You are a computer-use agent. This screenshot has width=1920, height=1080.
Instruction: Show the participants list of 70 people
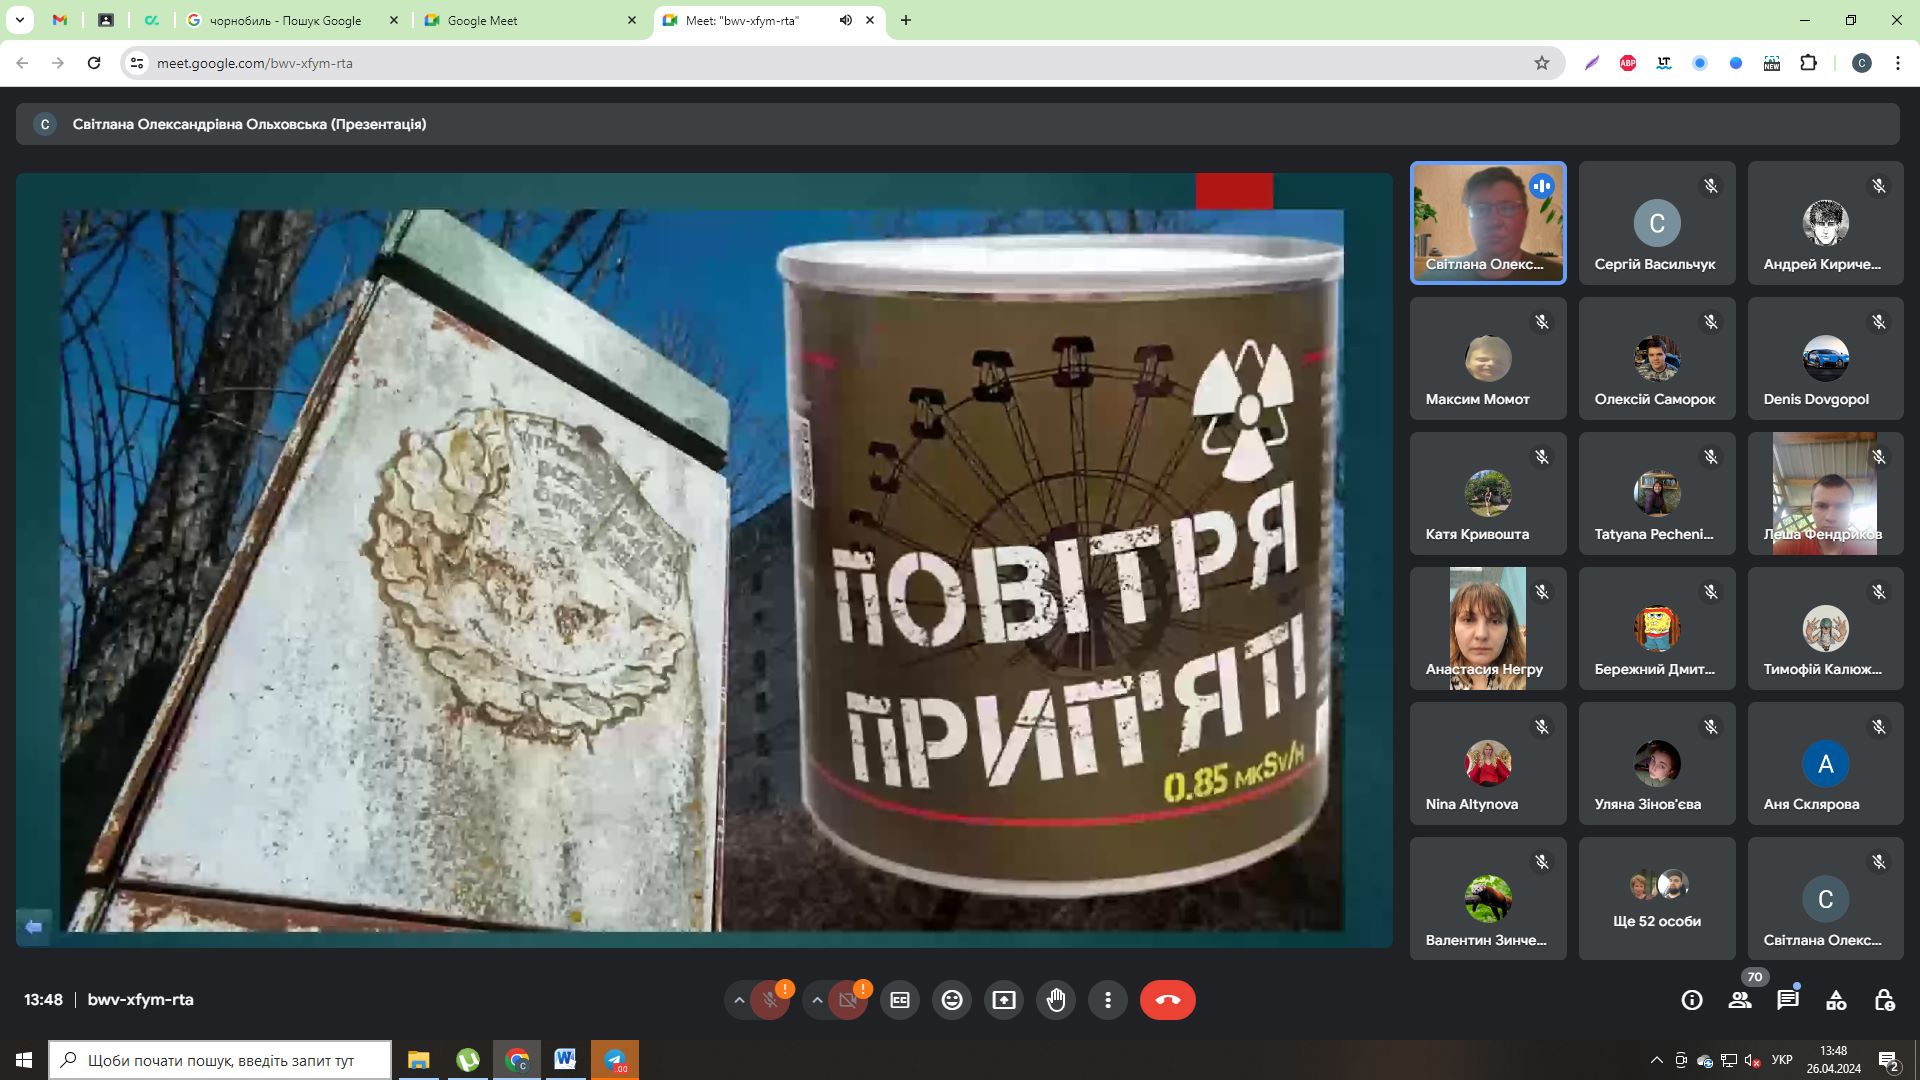click(x=1740, y=1000)
